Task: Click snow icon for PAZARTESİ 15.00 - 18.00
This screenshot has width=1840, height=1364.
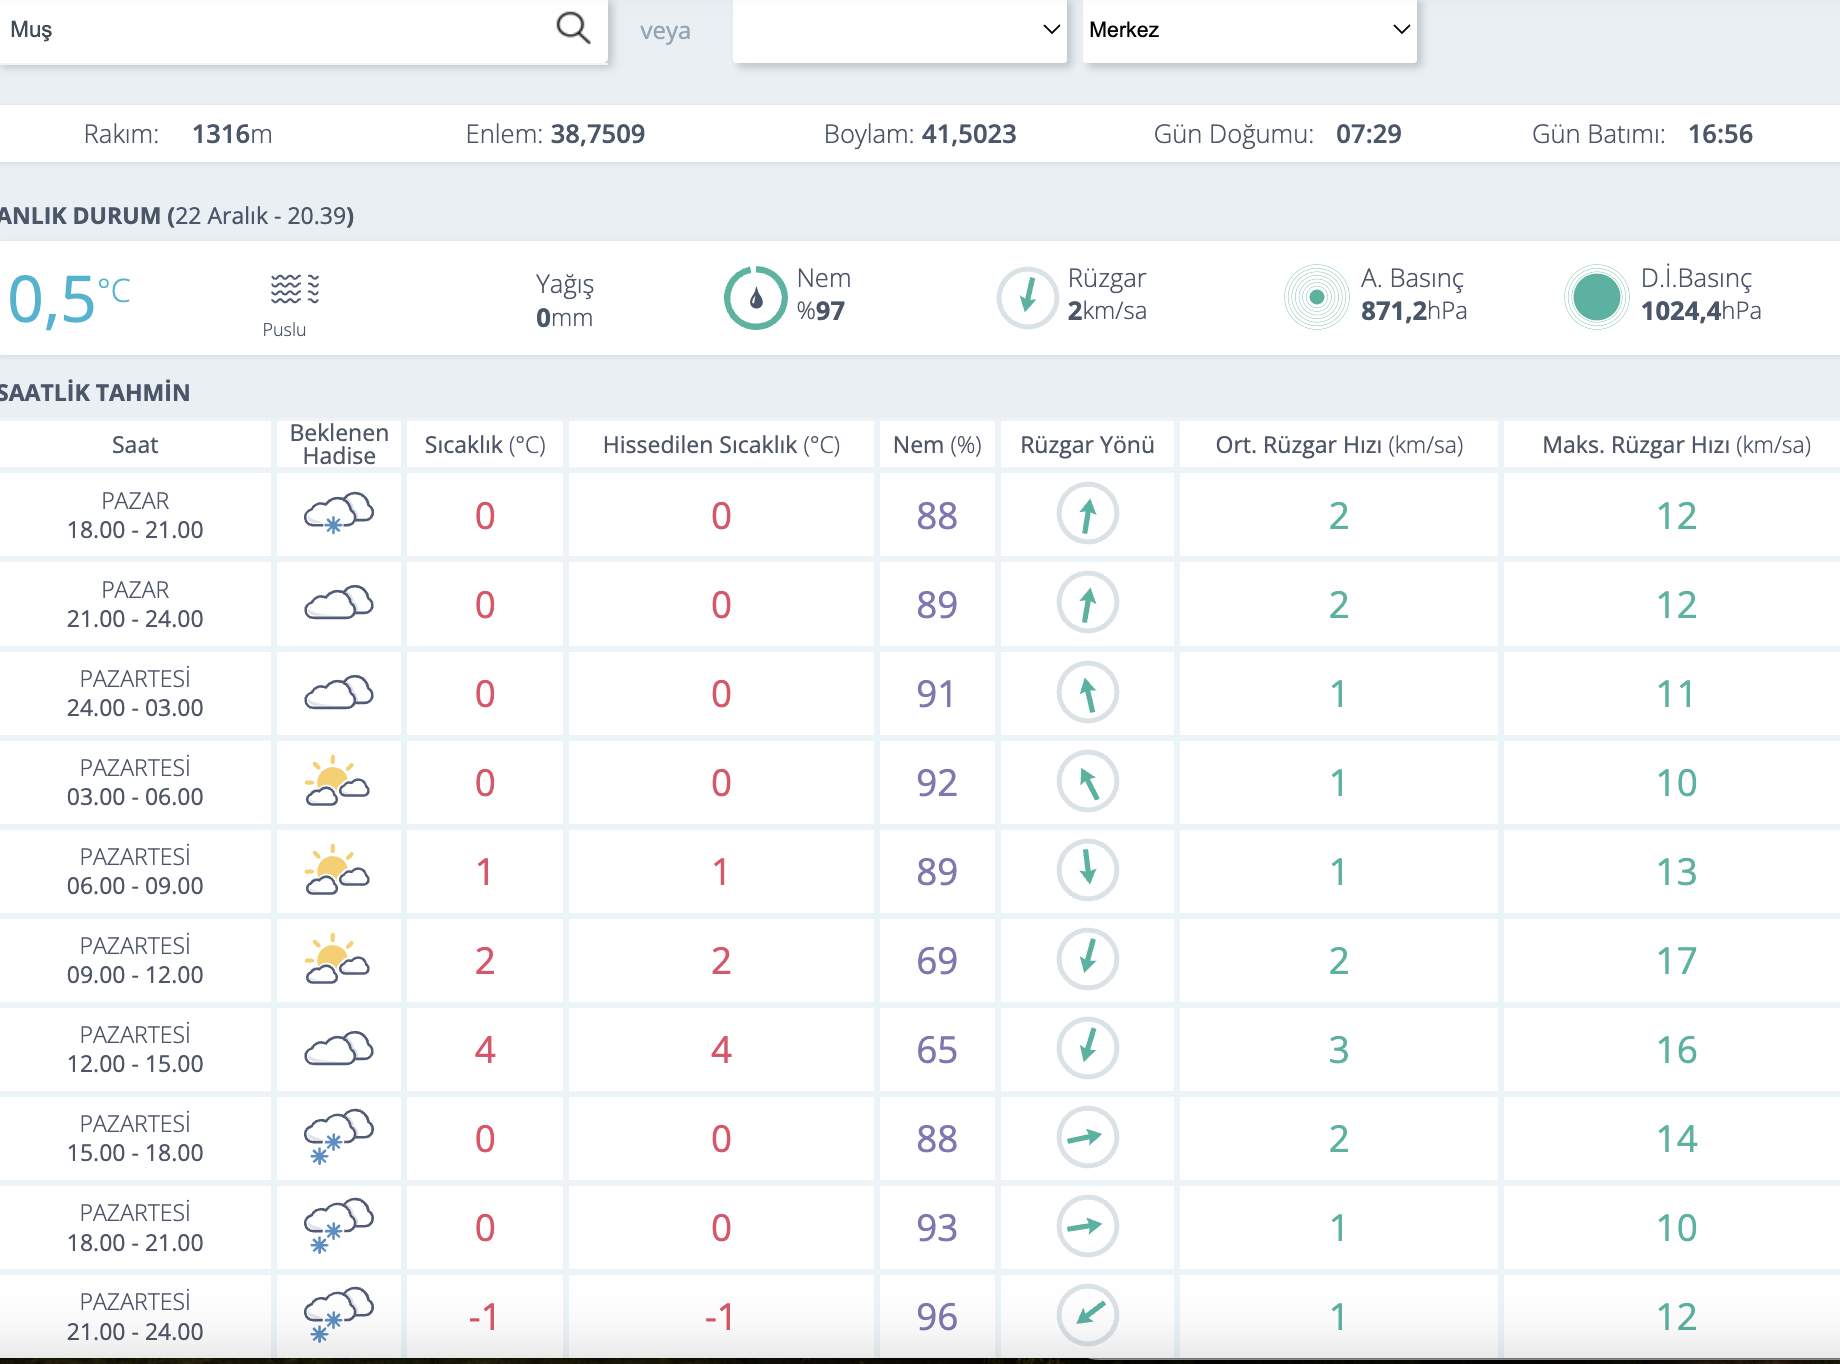Action: point(339,1137)
